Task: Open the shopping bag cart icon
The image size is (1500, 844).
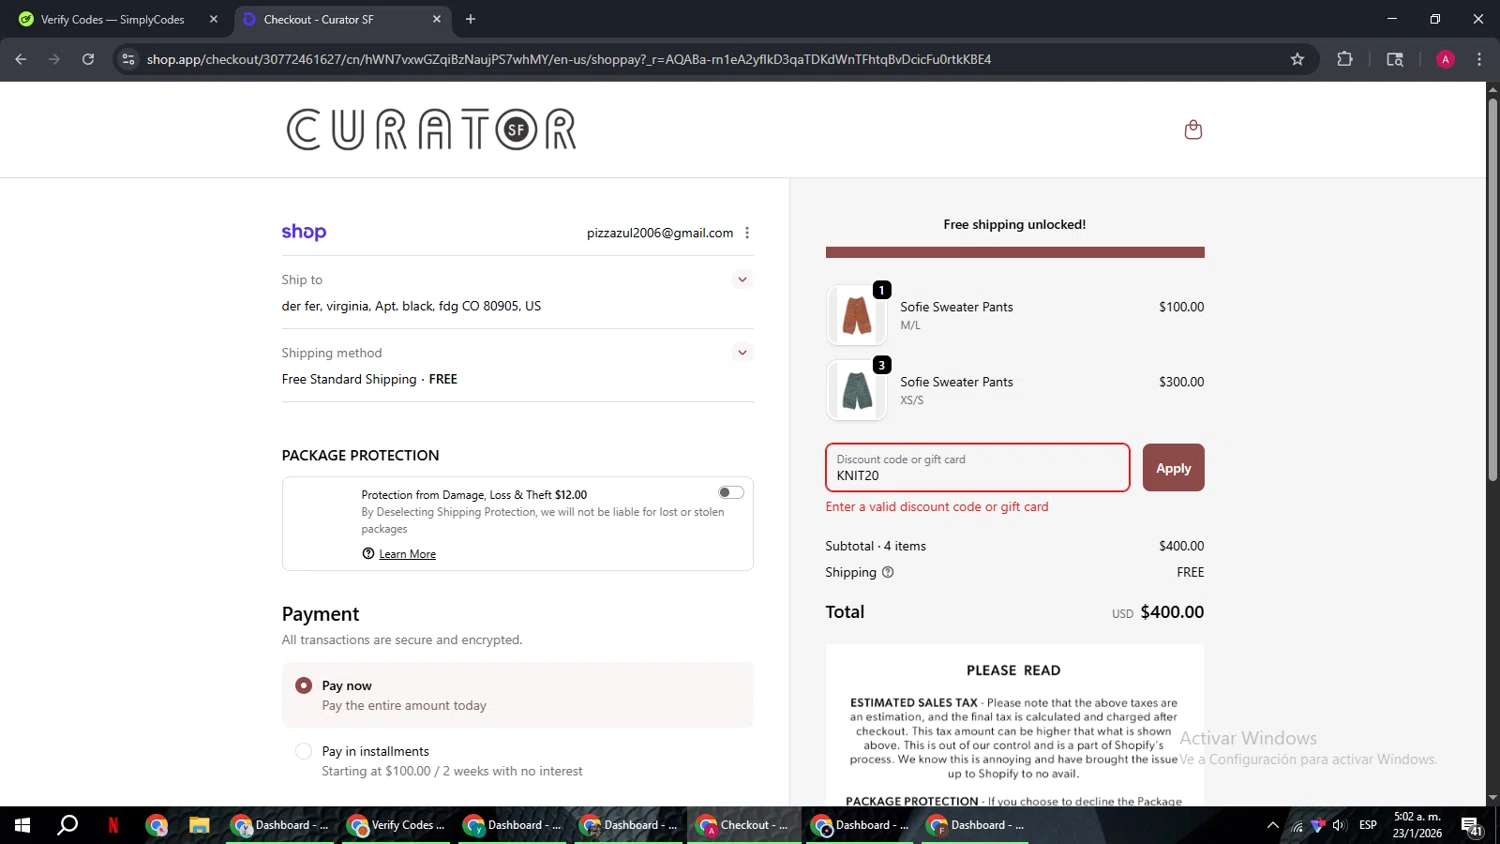Action: 1193,130
